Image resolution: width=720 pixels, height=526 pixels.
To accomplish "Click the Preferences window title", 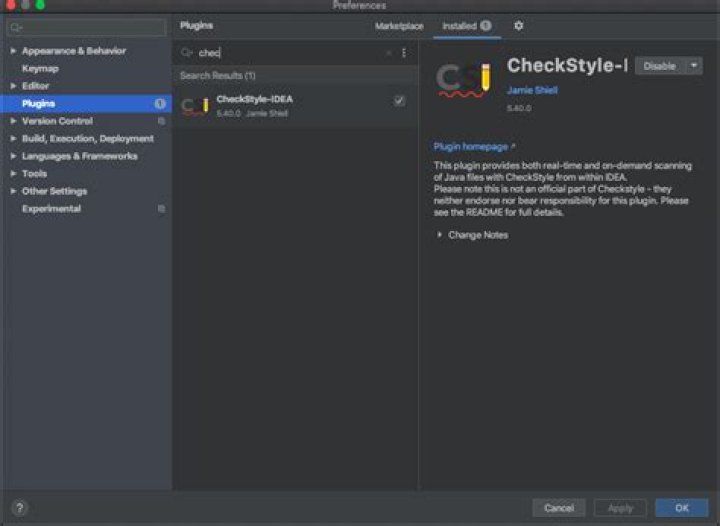I will tap(359, 6).
